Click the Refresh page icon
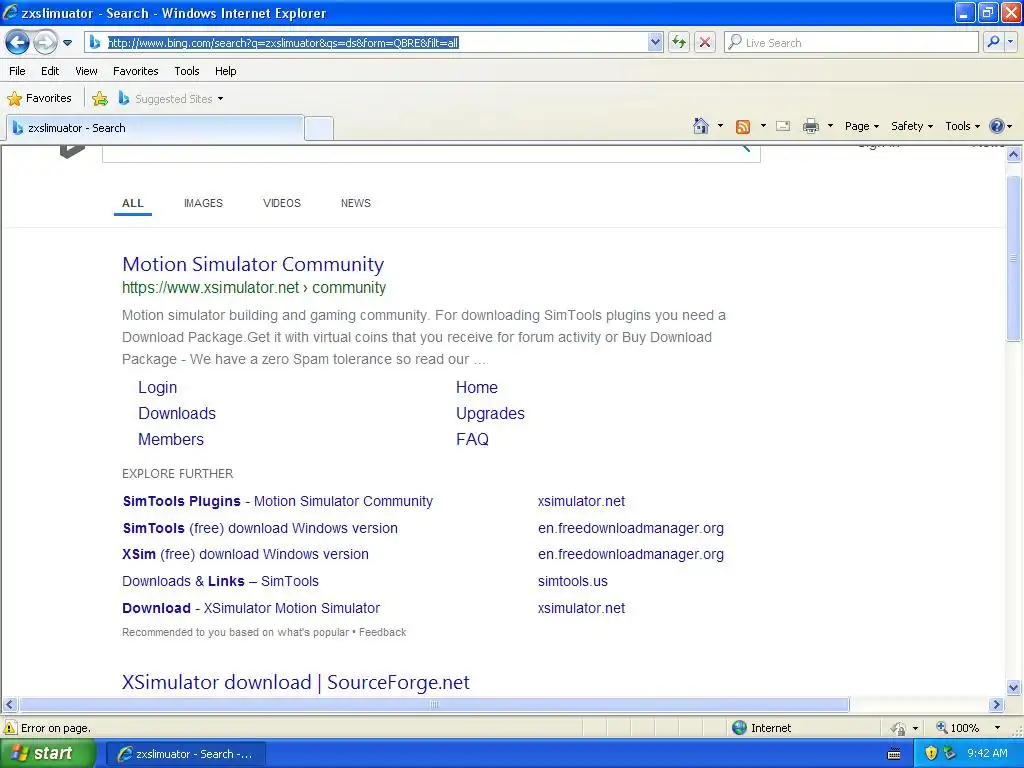The height and width of the screenshot is (768, 1024). [679, 42]
